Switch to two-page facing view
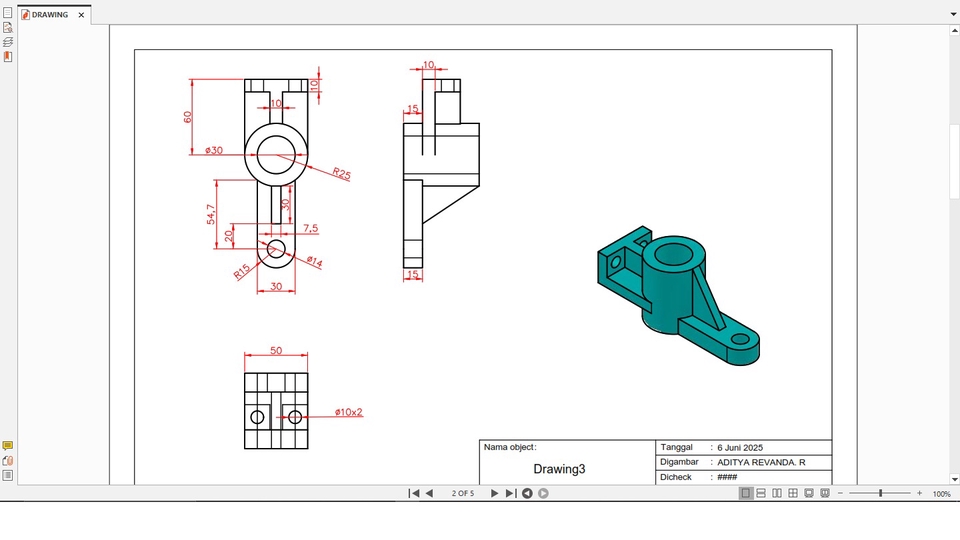This screenshot has height=540, width=960. (777, 493)
